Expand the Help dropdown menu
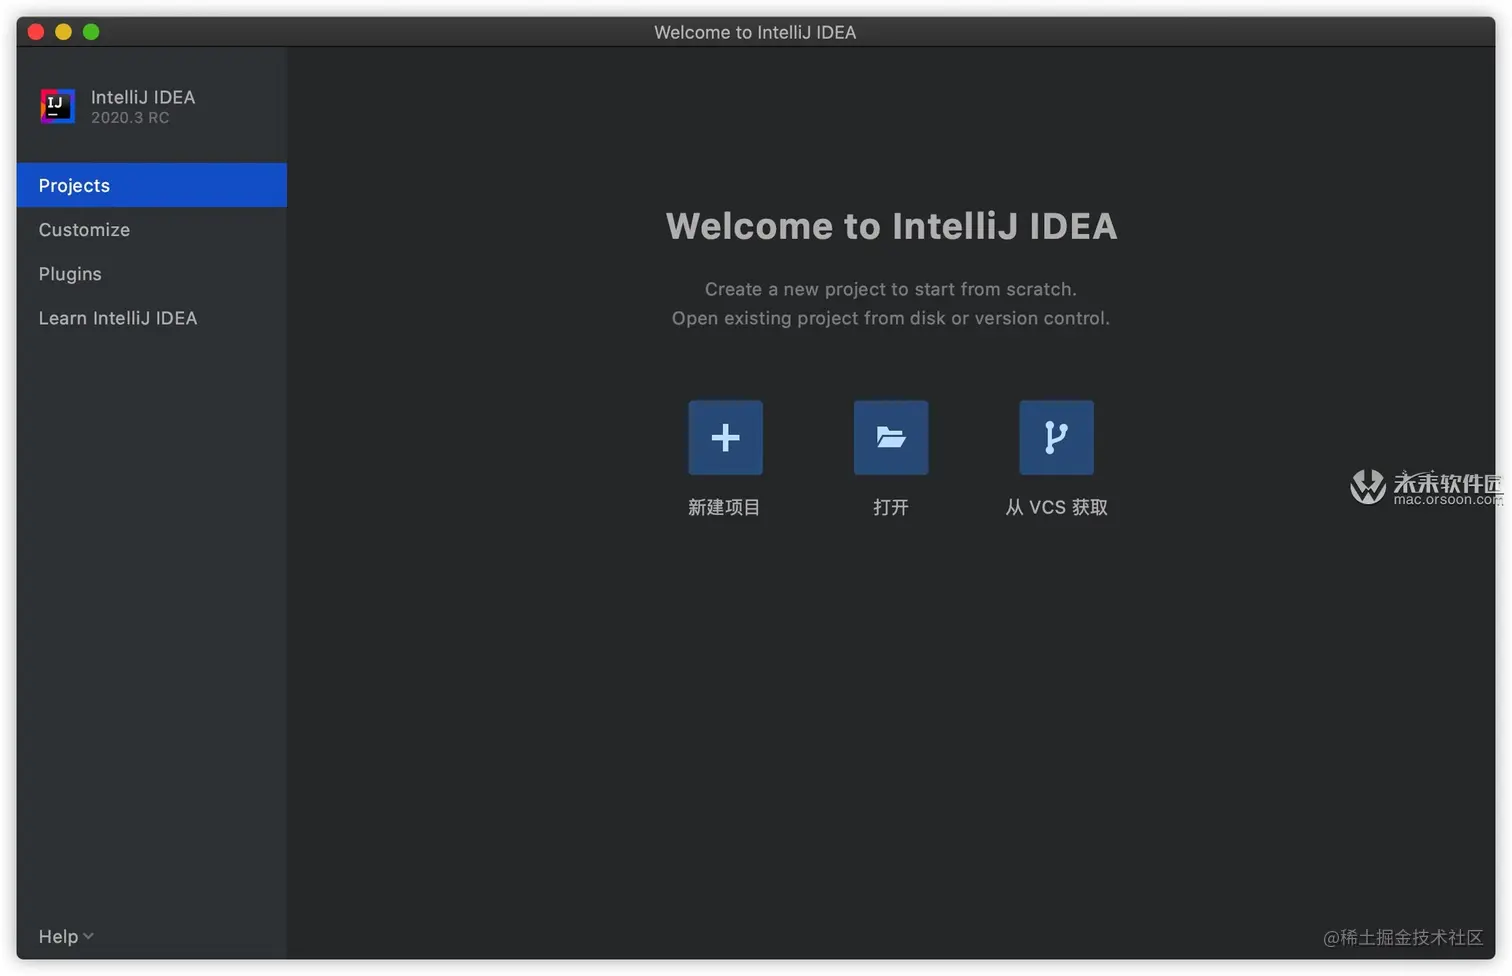Screen dimensions: 1512x976 [x=66, y=936]
